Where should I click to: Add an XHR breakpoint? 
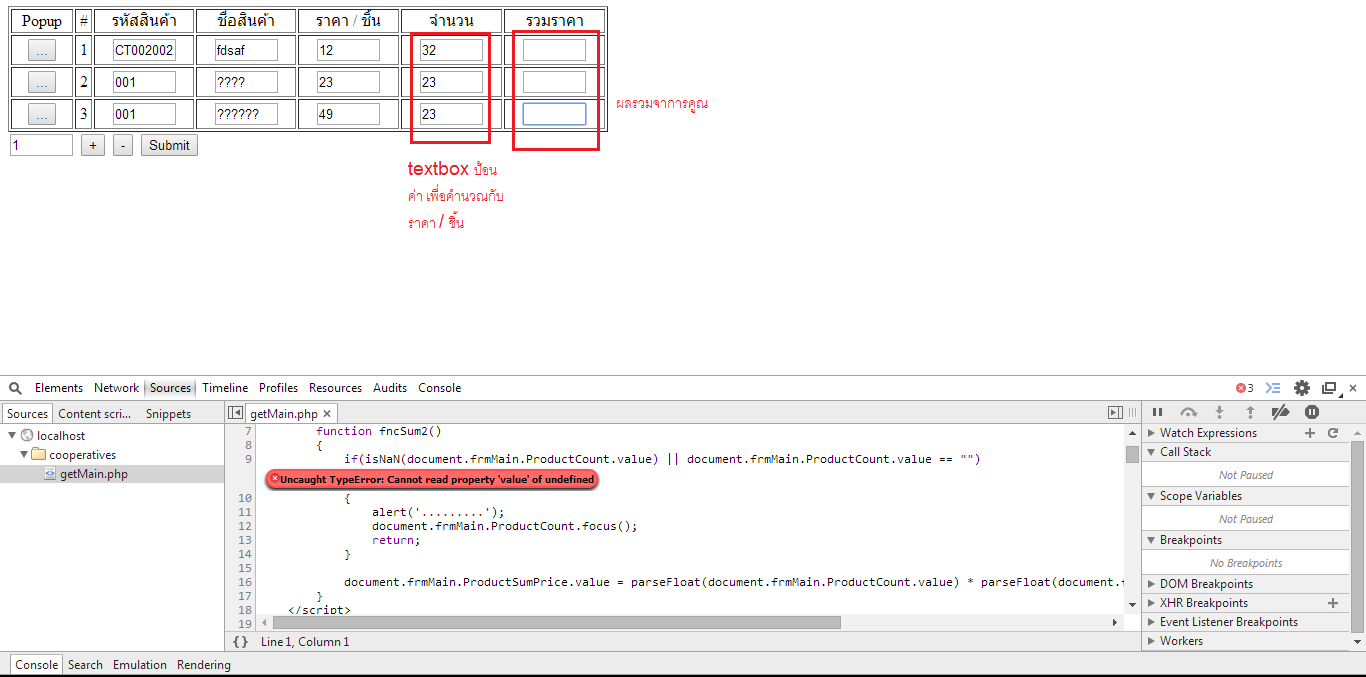click(x=1332, y=603)
